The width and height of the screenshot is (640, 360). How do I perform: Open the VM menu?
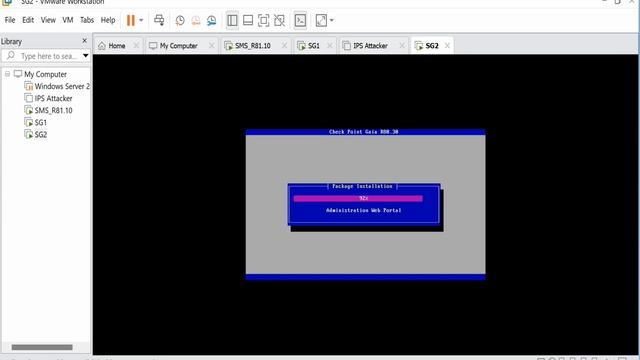[x=68, y=20]
